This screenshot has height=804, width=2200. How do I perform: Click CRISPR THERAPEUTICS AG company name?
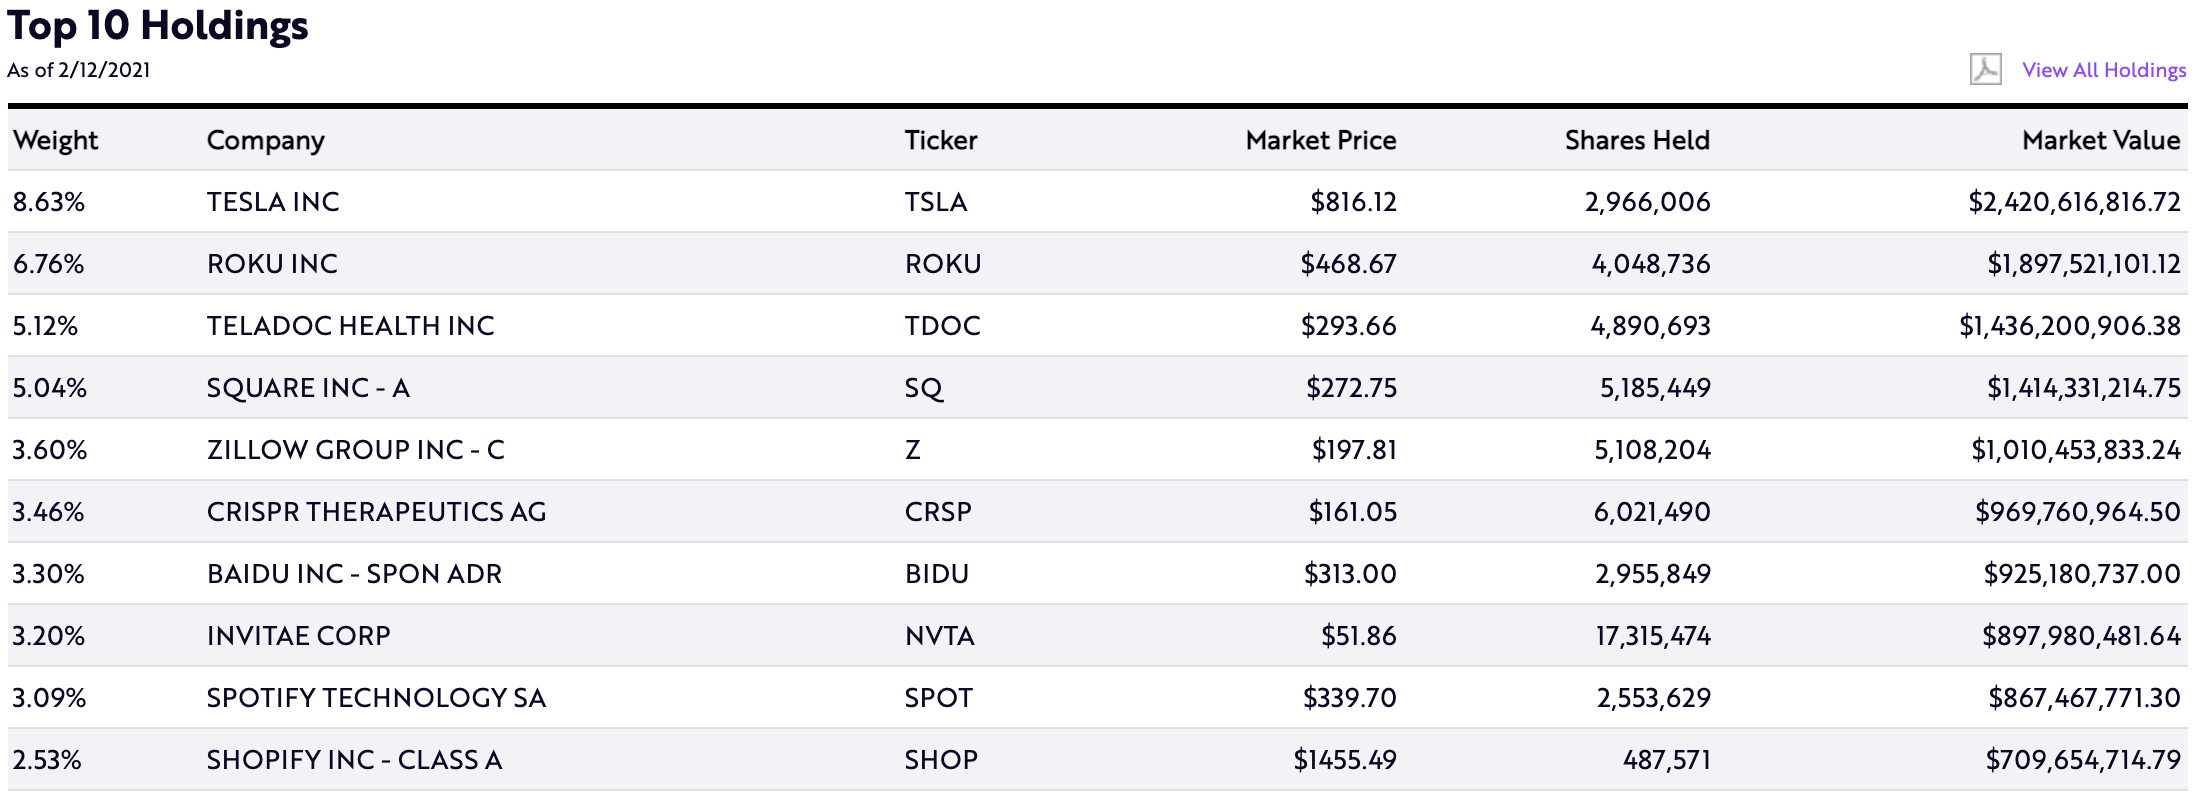pyautogui.click(x=376, y=512)
